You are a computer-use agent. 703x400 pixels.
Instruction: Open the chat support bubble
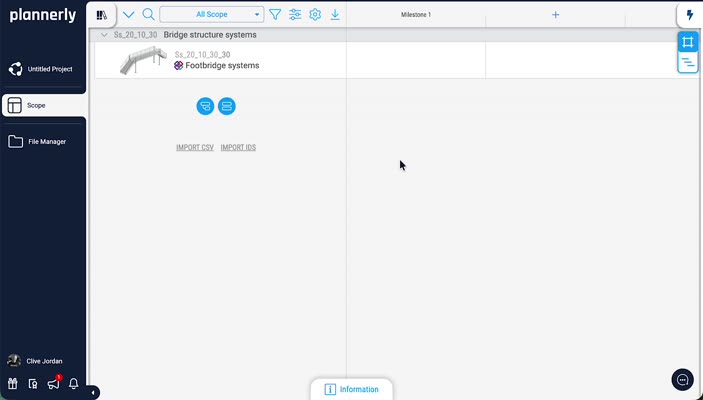pyautogui.click(x=682, y=380)
